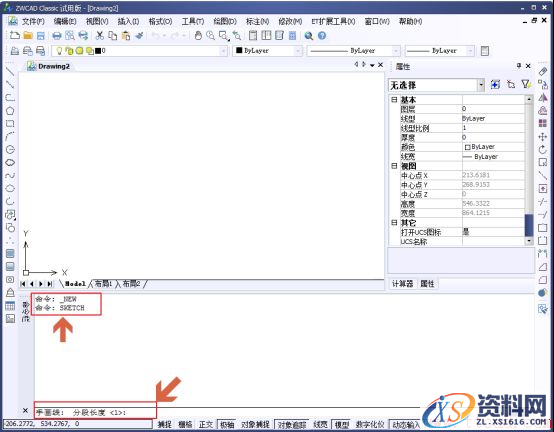
Task: Open the linetype ByLayer dropdown
Action: [x=396, y=51]
